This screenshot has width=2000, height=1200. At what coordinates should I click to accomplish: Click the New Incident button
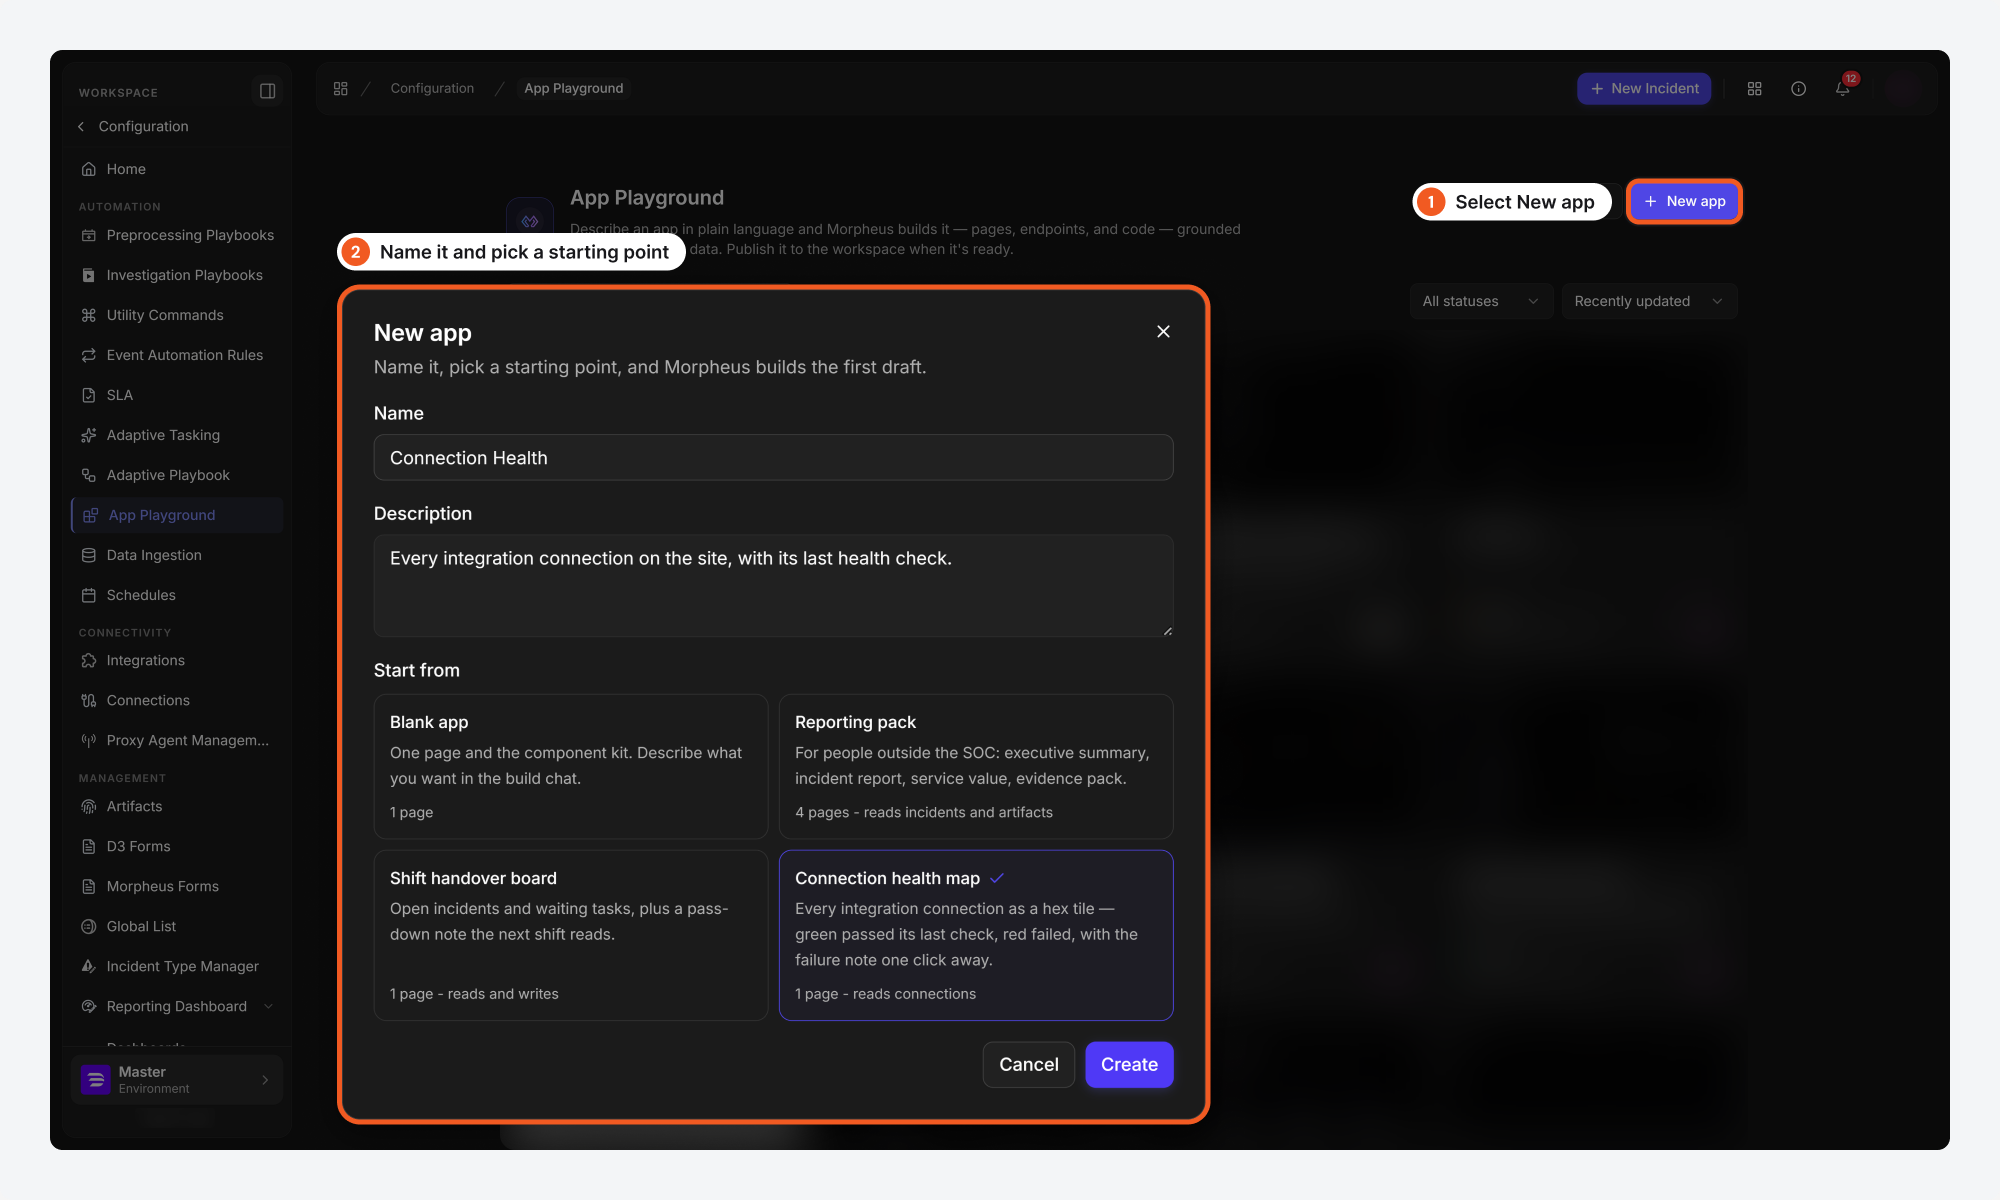point(1644,88)
